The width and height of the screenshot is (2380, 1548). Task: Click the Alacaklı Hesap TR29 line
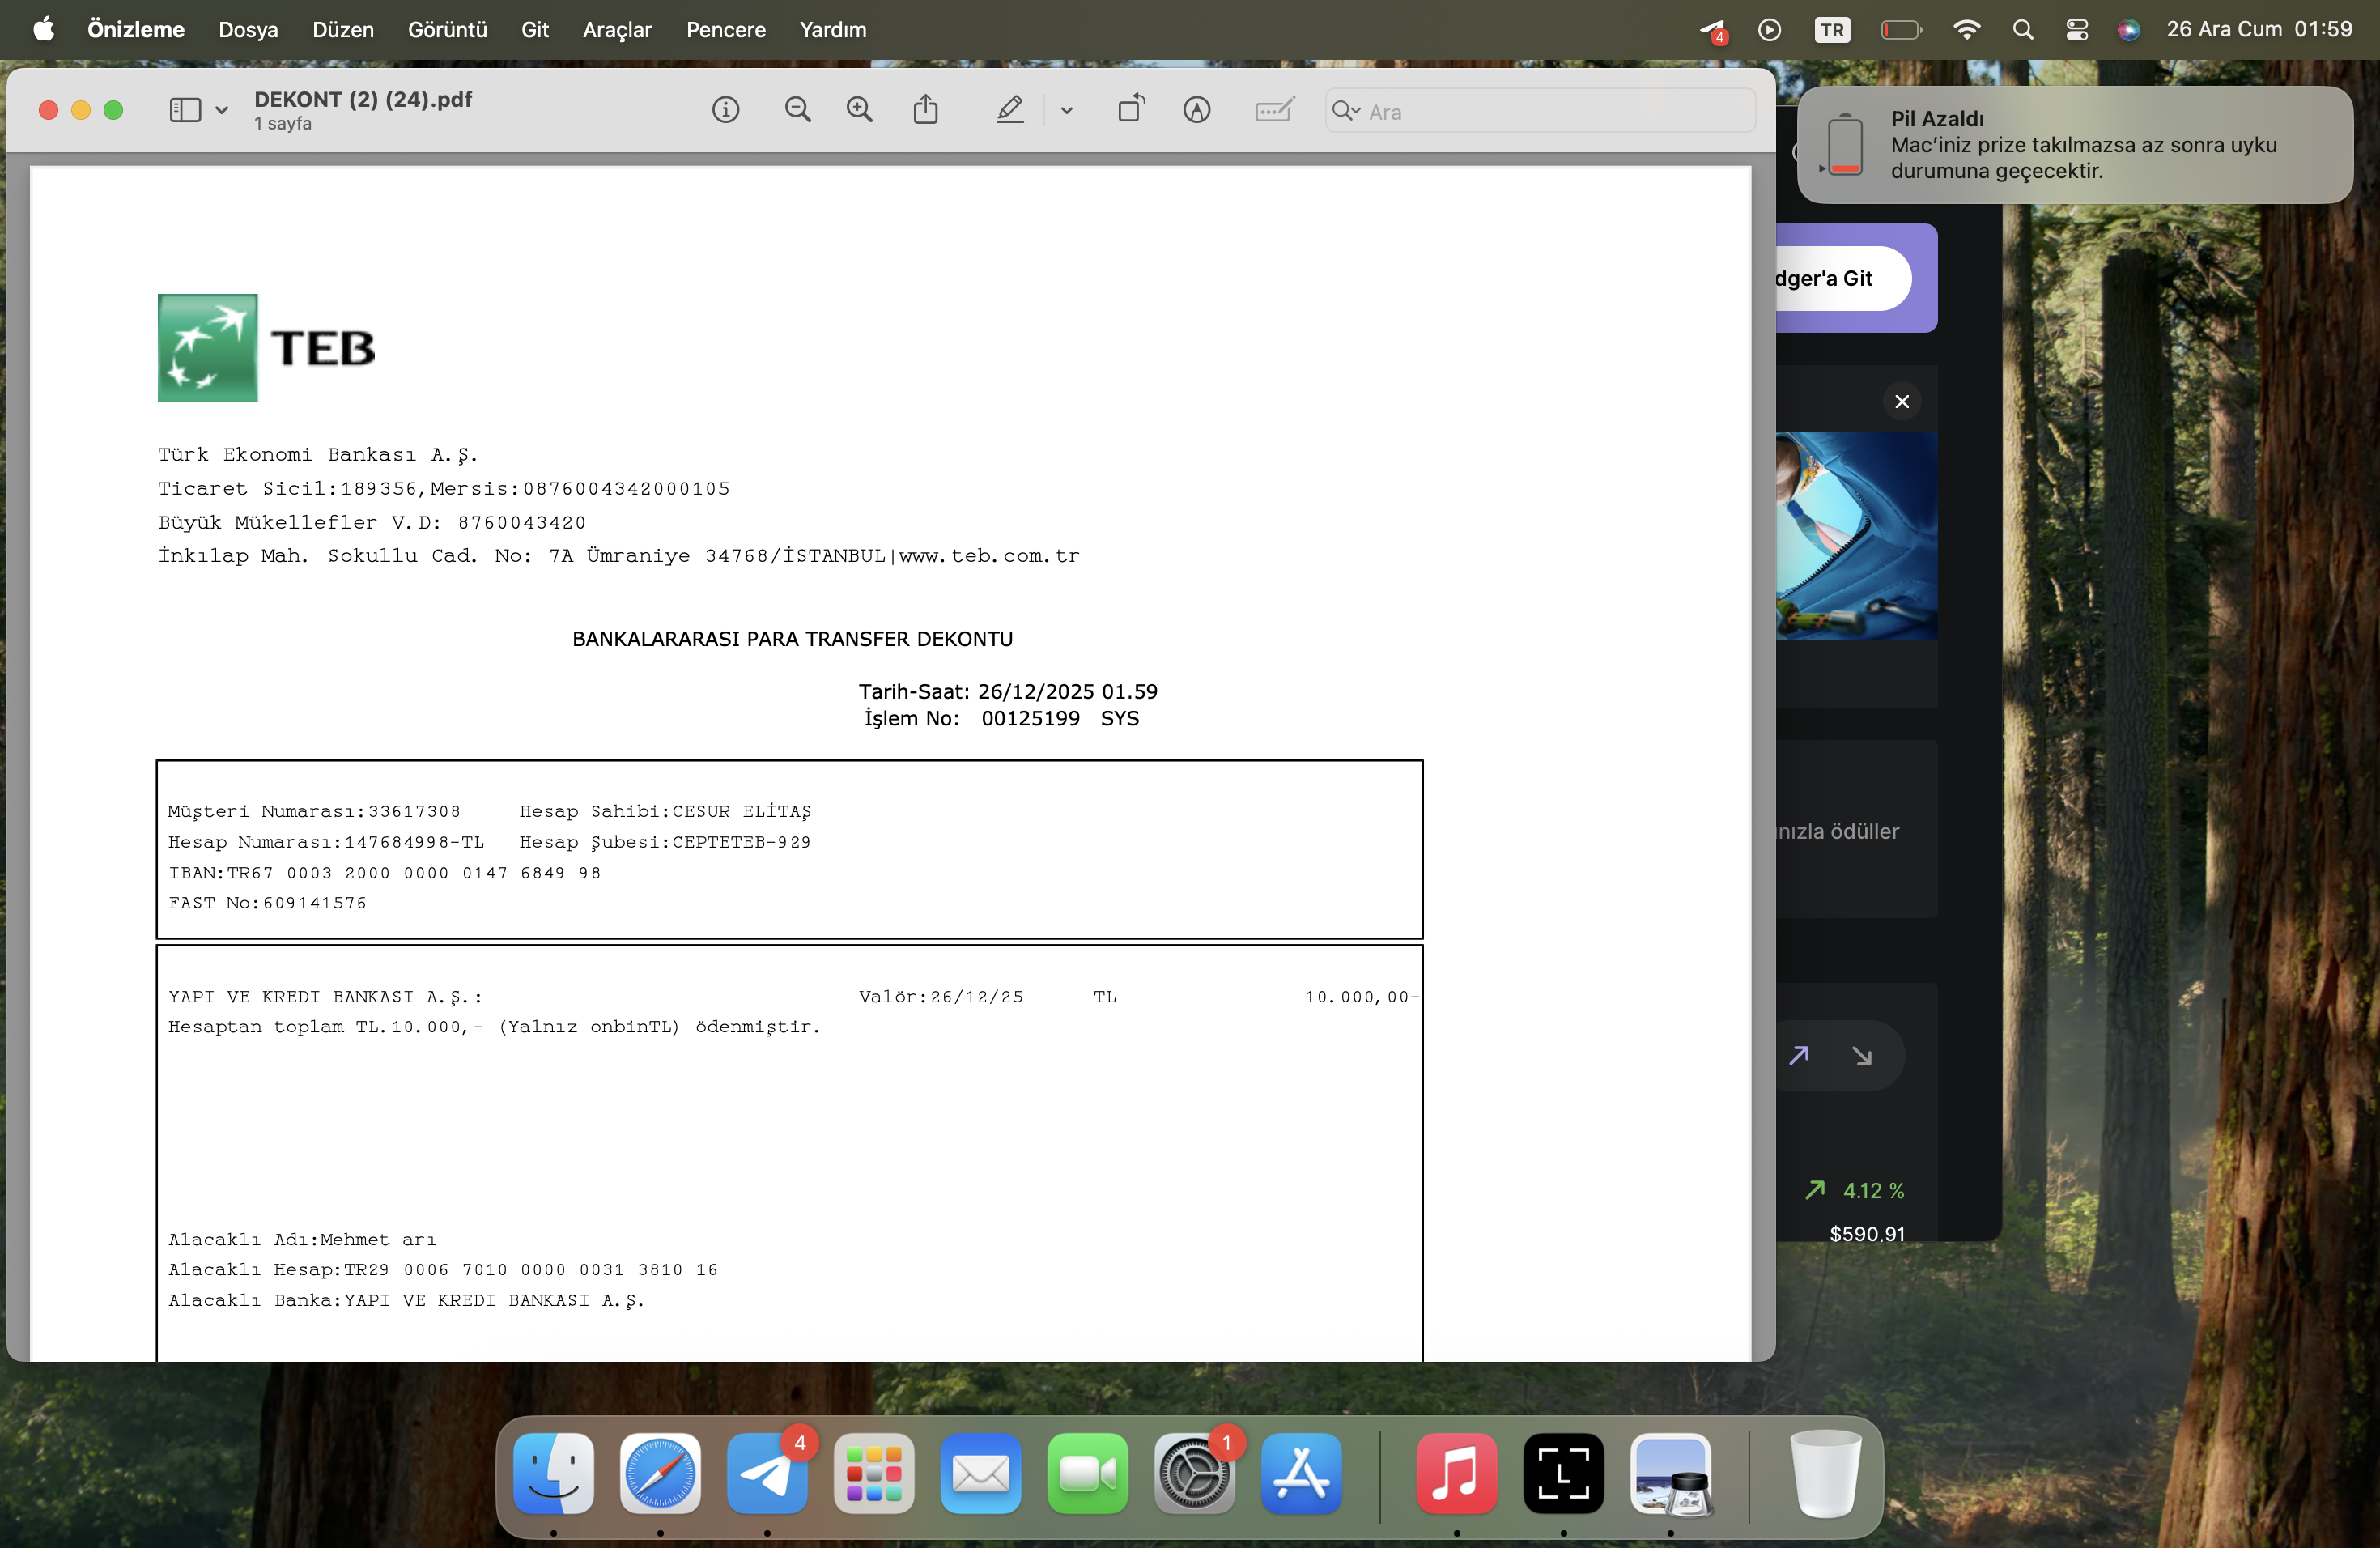[x=443, y=1270]
